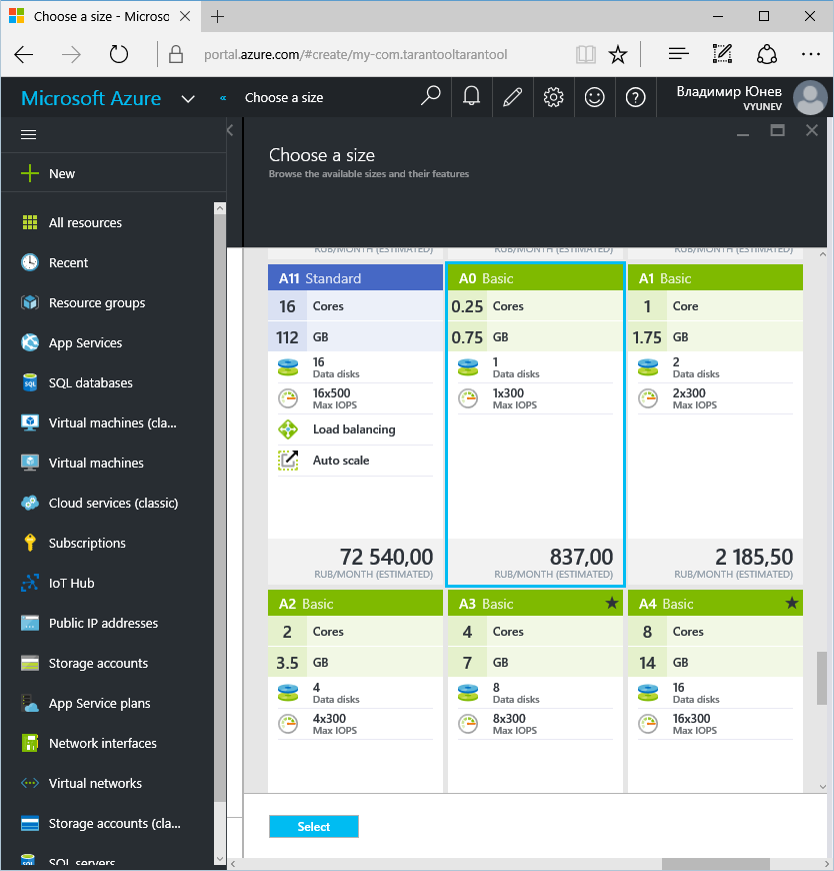
Task: Open browser more actions ellipsis
Action: pyautogui.click(x=811, y=54)
